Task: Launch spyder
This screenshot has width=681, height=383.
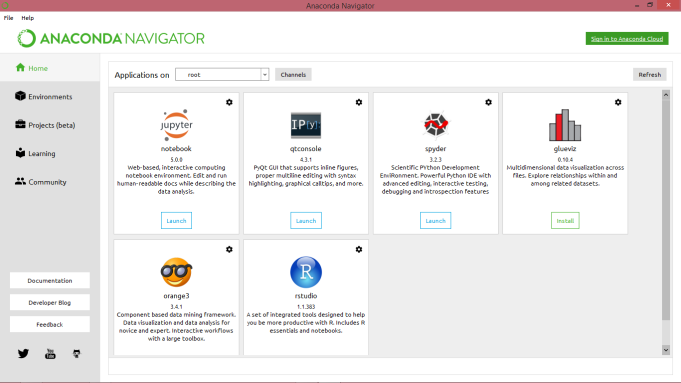Action: (436, 221)
